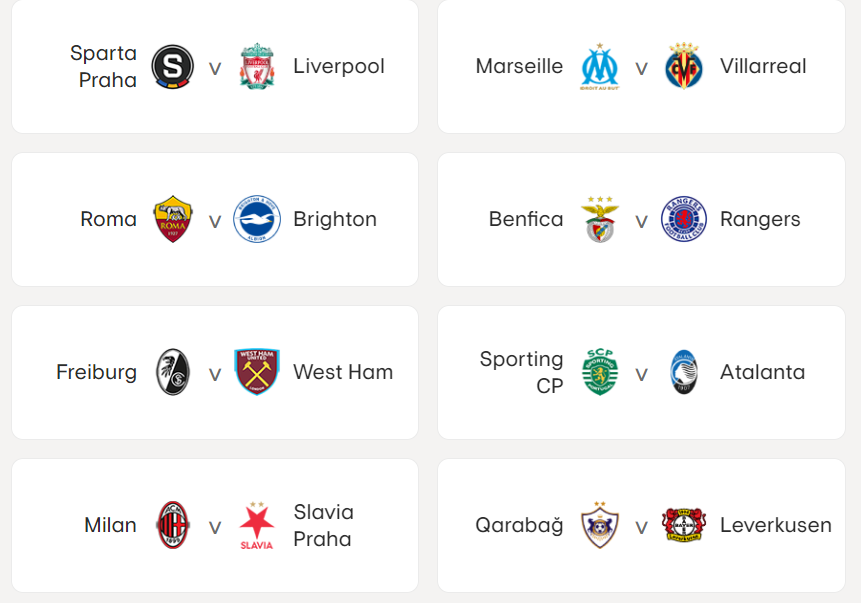Select the Slavia Praha star logo
Screen dimensions: 861x603
coord(256,525)
